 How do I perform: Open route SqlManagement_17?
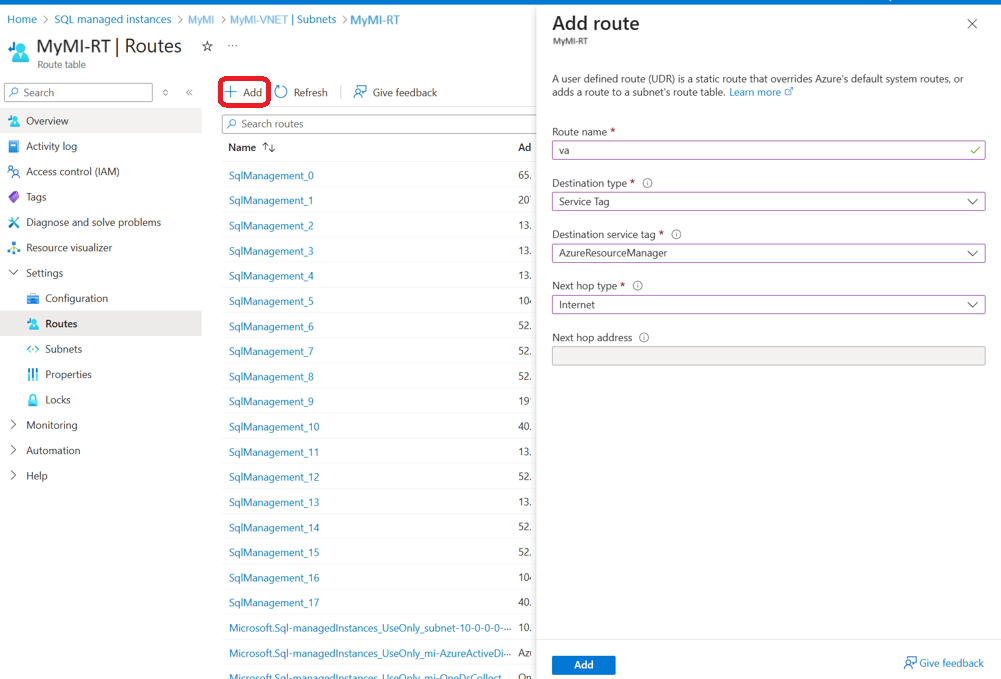point(274,603)
